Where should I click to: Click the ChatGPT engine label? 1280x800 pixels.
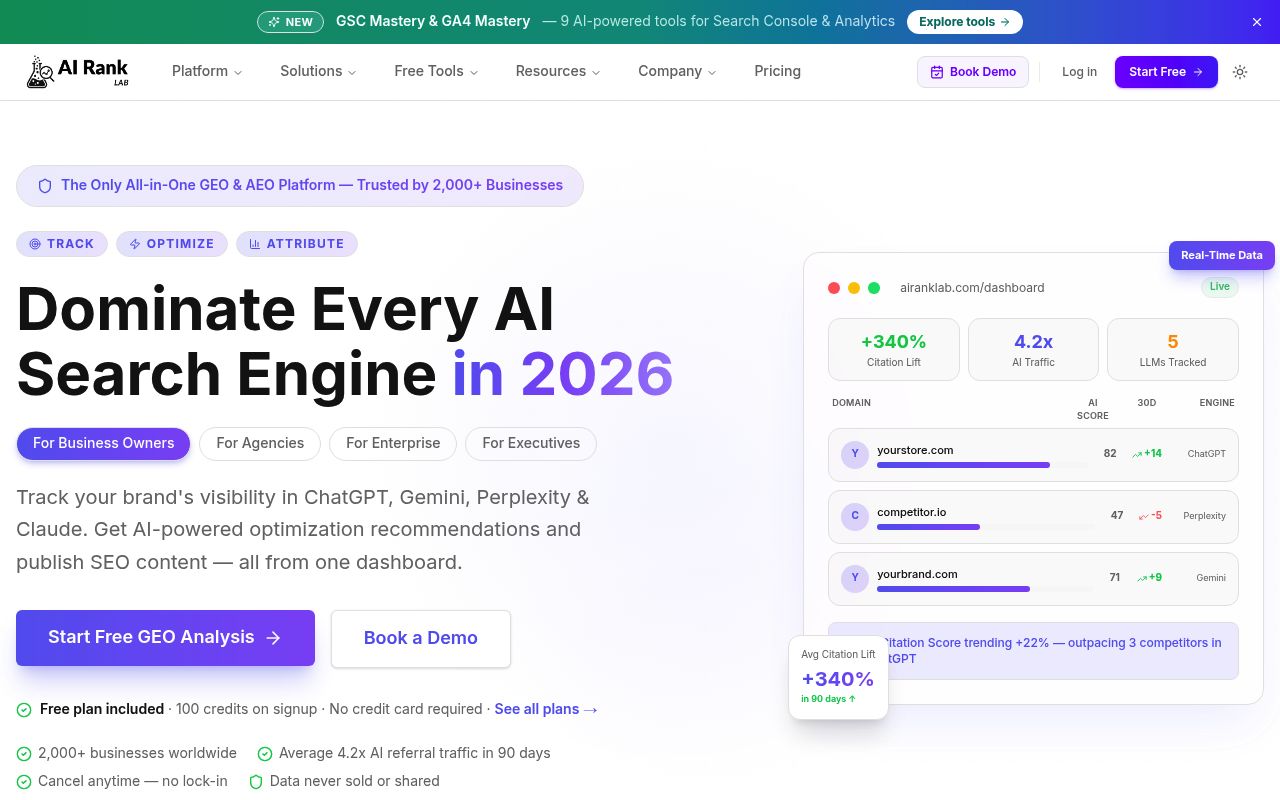coord(1206,454)
